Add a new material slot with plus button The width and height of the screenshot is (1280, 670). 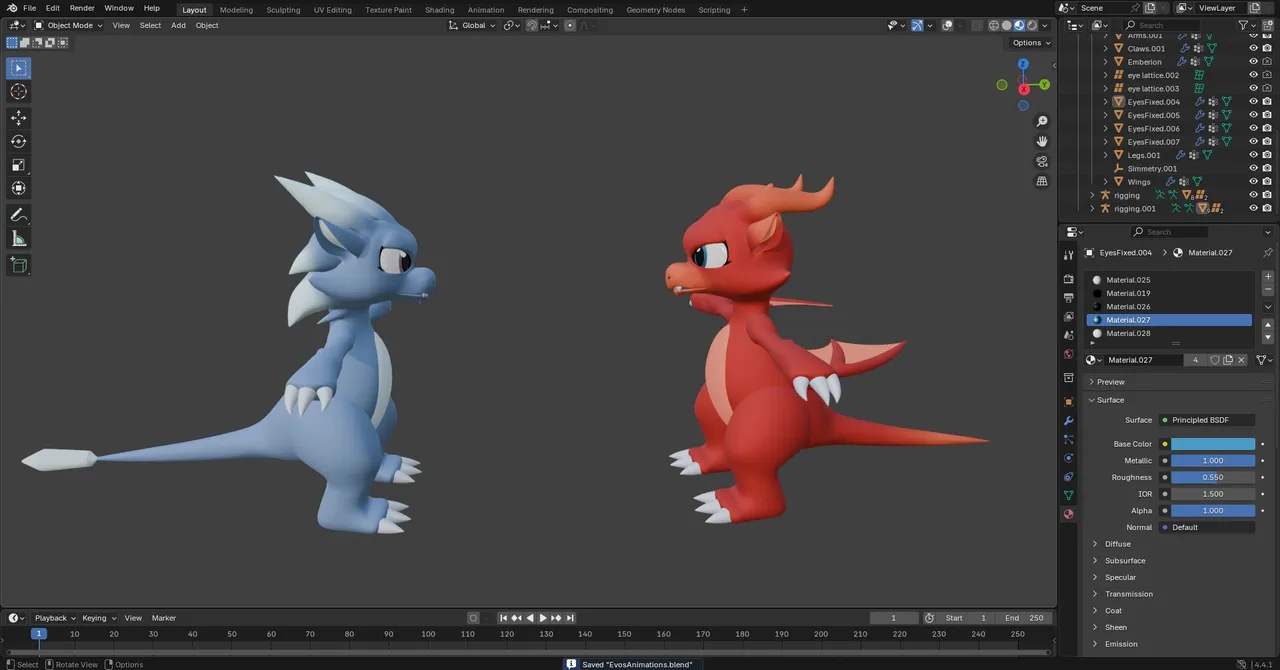1268,277
